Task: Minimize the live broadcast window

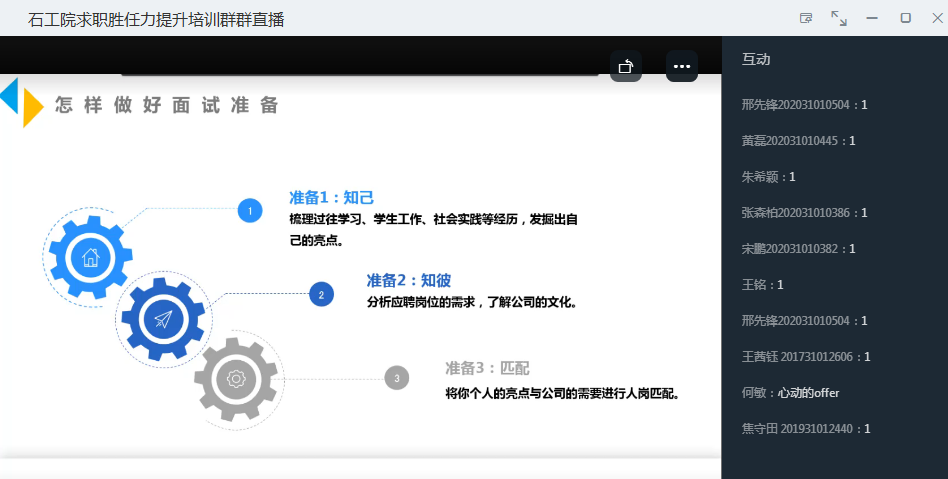Action: [x=872, y=18]
